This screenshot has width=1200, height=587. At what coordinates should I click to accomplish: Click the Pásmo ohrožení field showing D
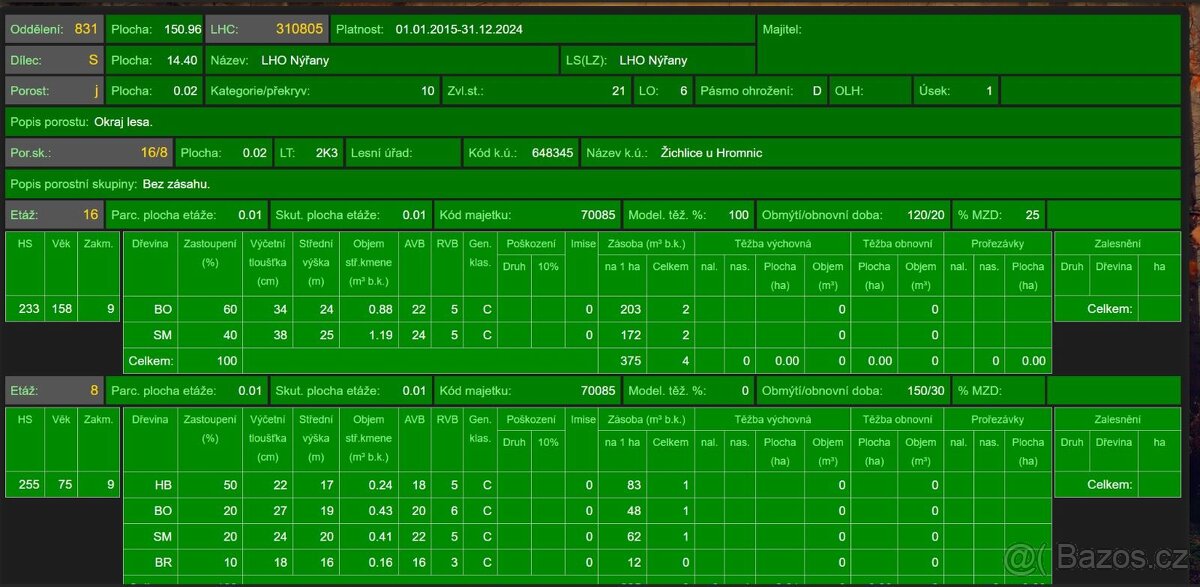click(762, 91)
